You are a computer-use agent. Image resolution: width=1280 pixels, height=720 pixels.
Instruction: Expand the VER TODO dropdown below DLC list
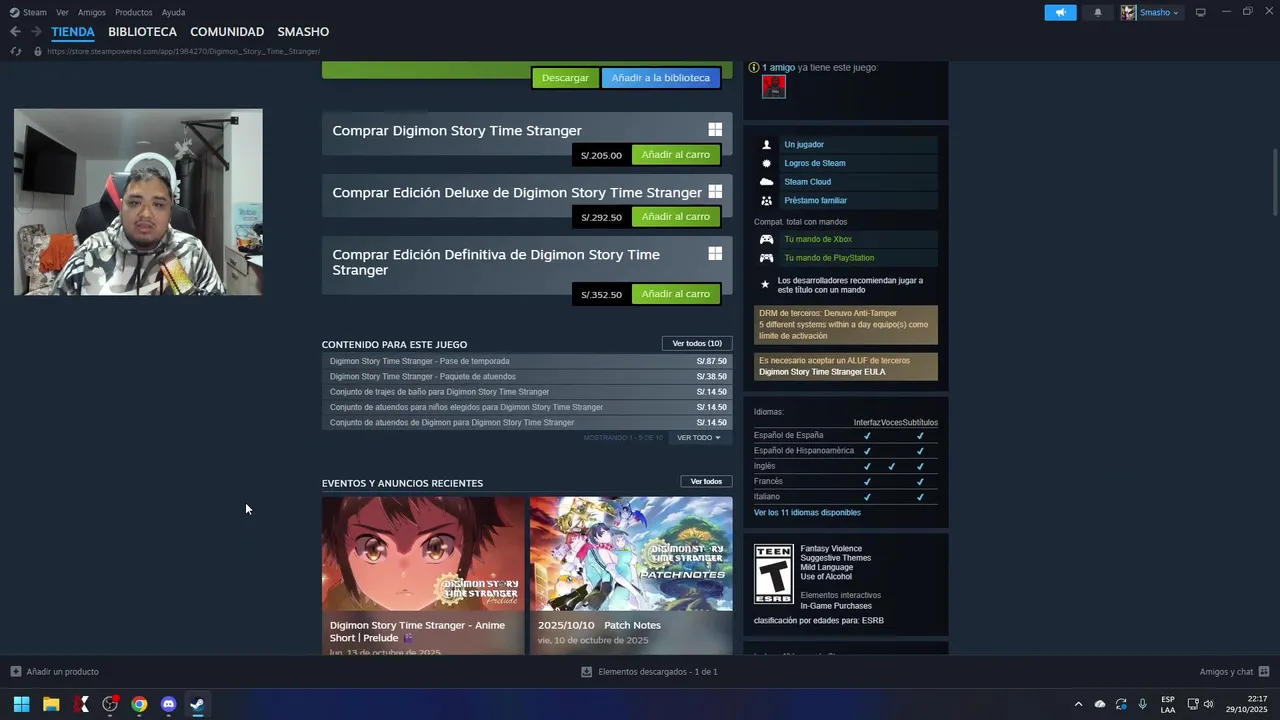tap(698, 438)
